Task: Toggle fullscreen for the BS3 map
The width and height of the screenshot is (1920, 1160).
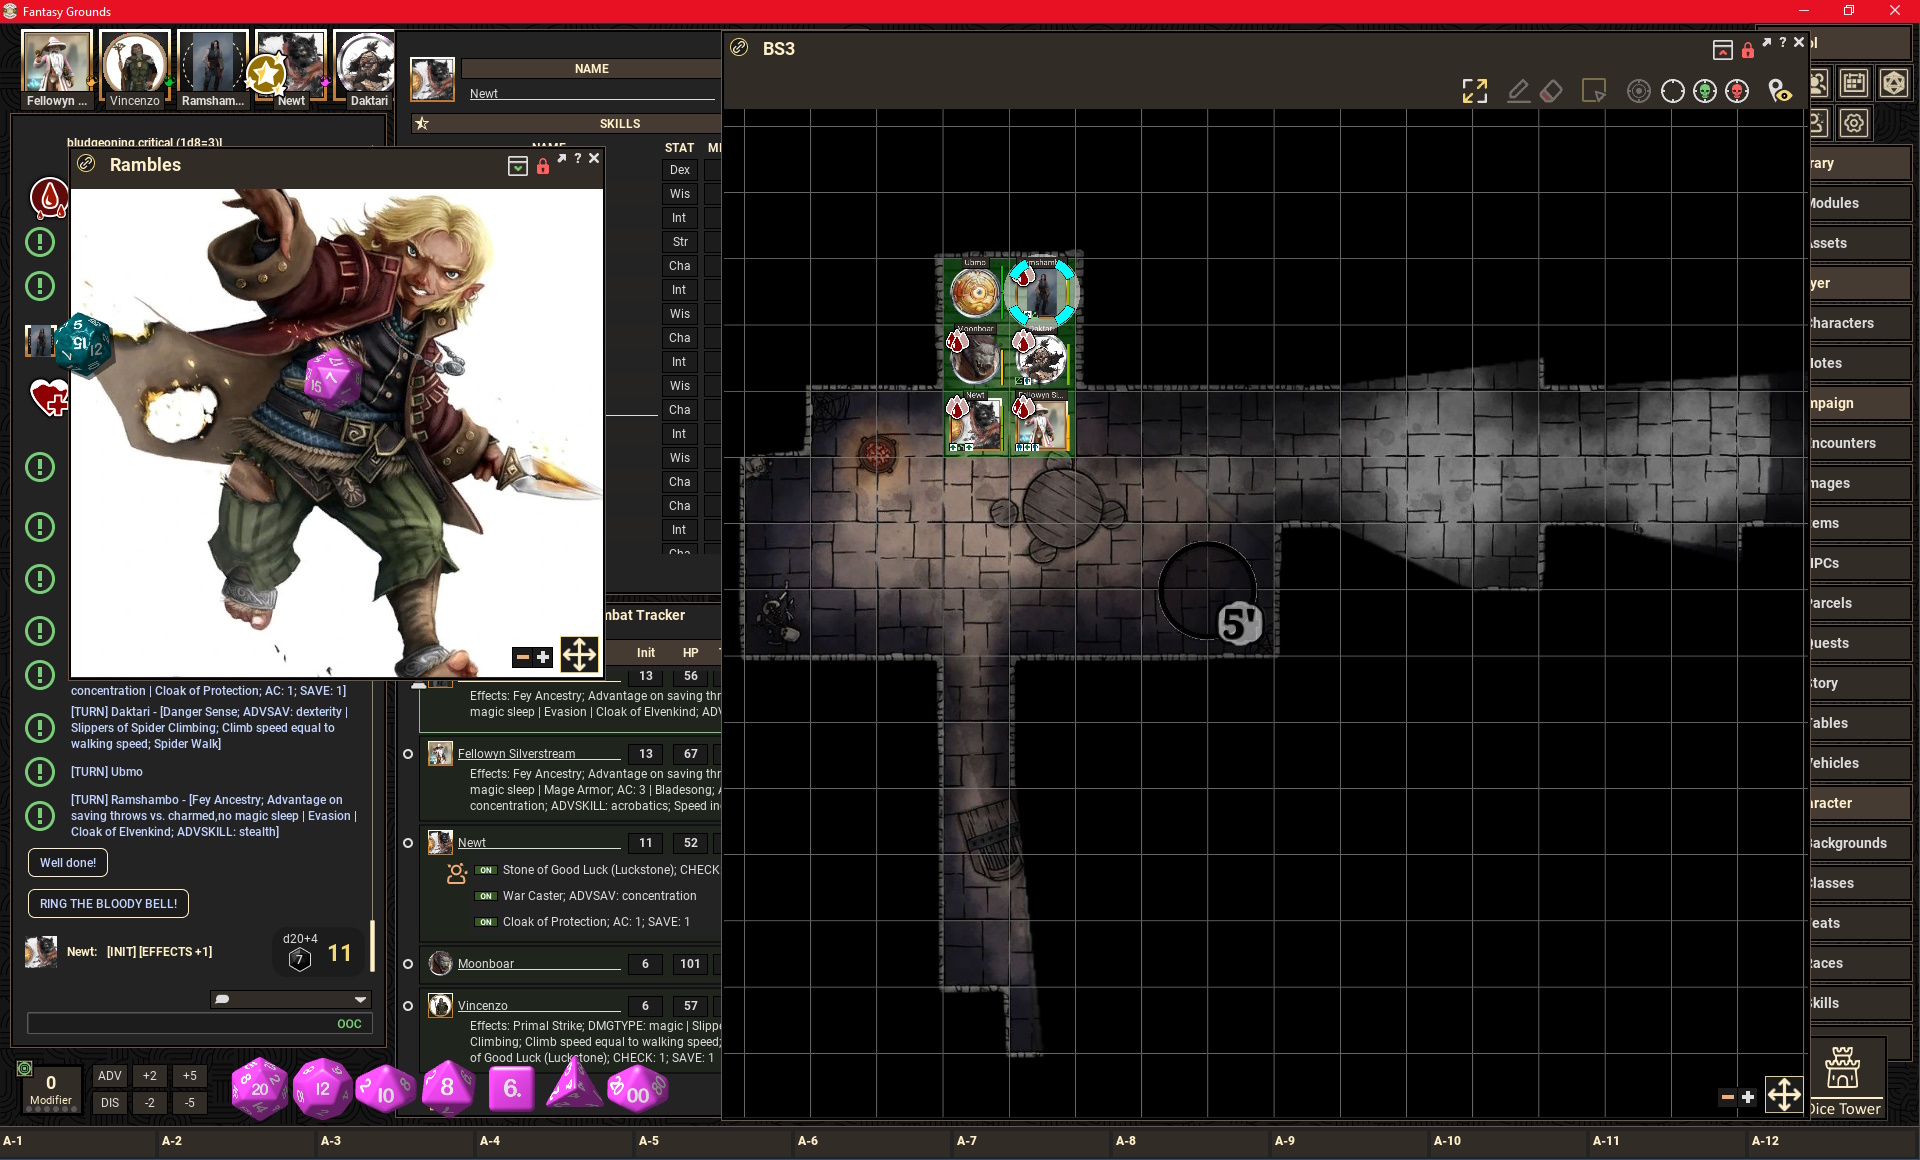Action: click(1474, 92)
